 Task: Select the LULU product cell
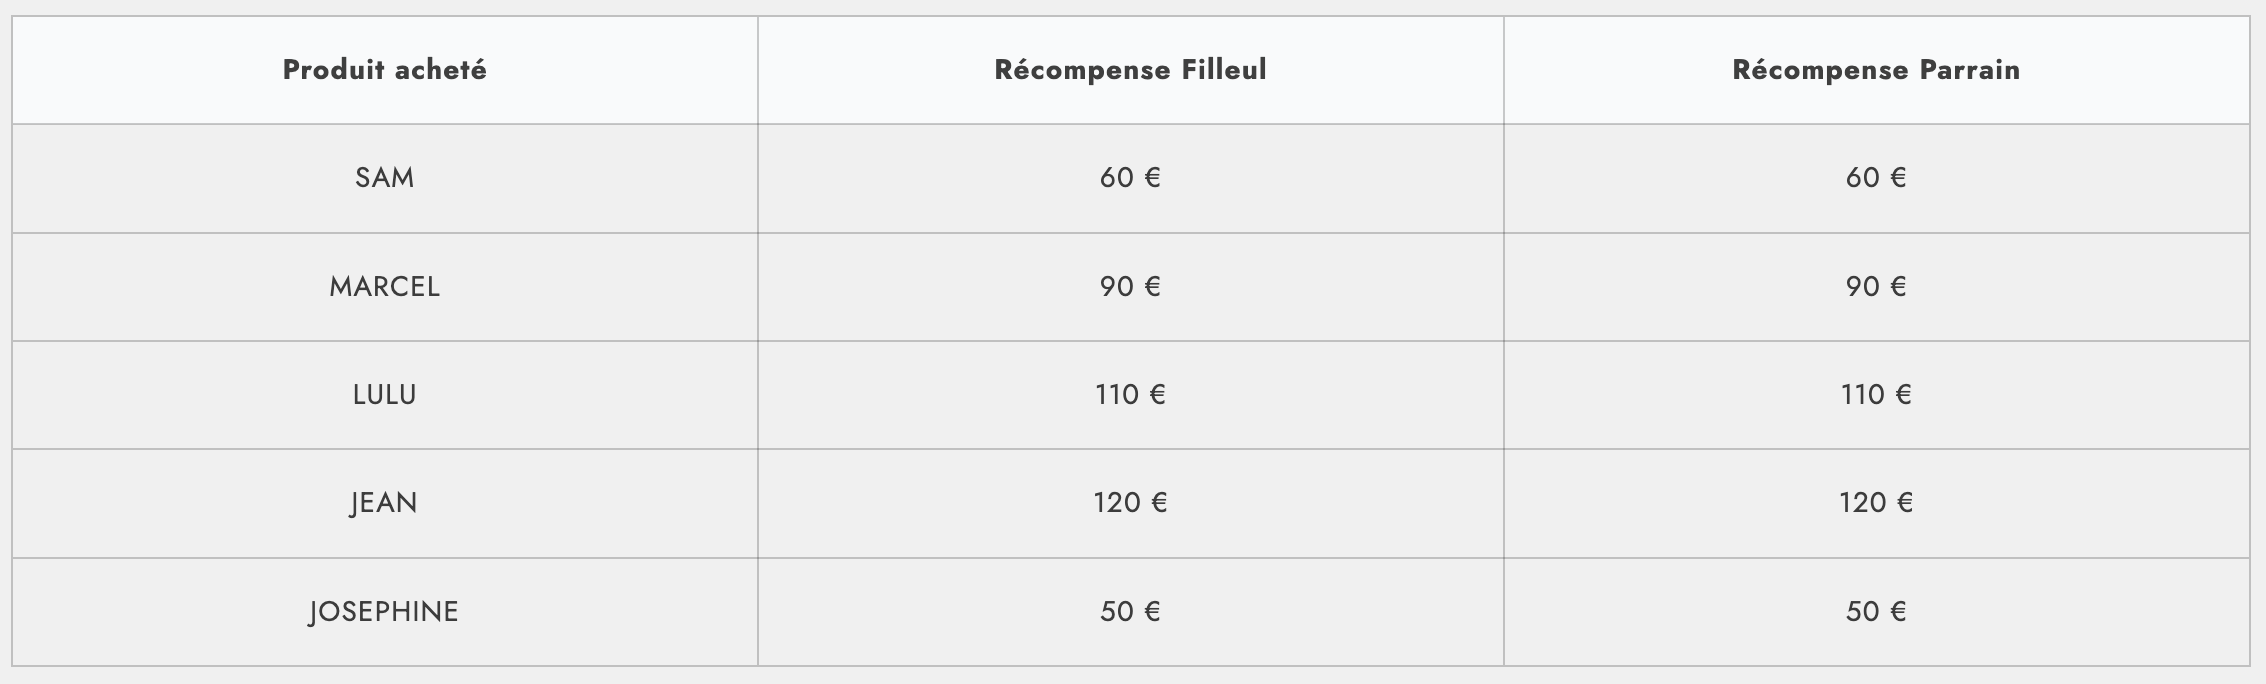384,395
